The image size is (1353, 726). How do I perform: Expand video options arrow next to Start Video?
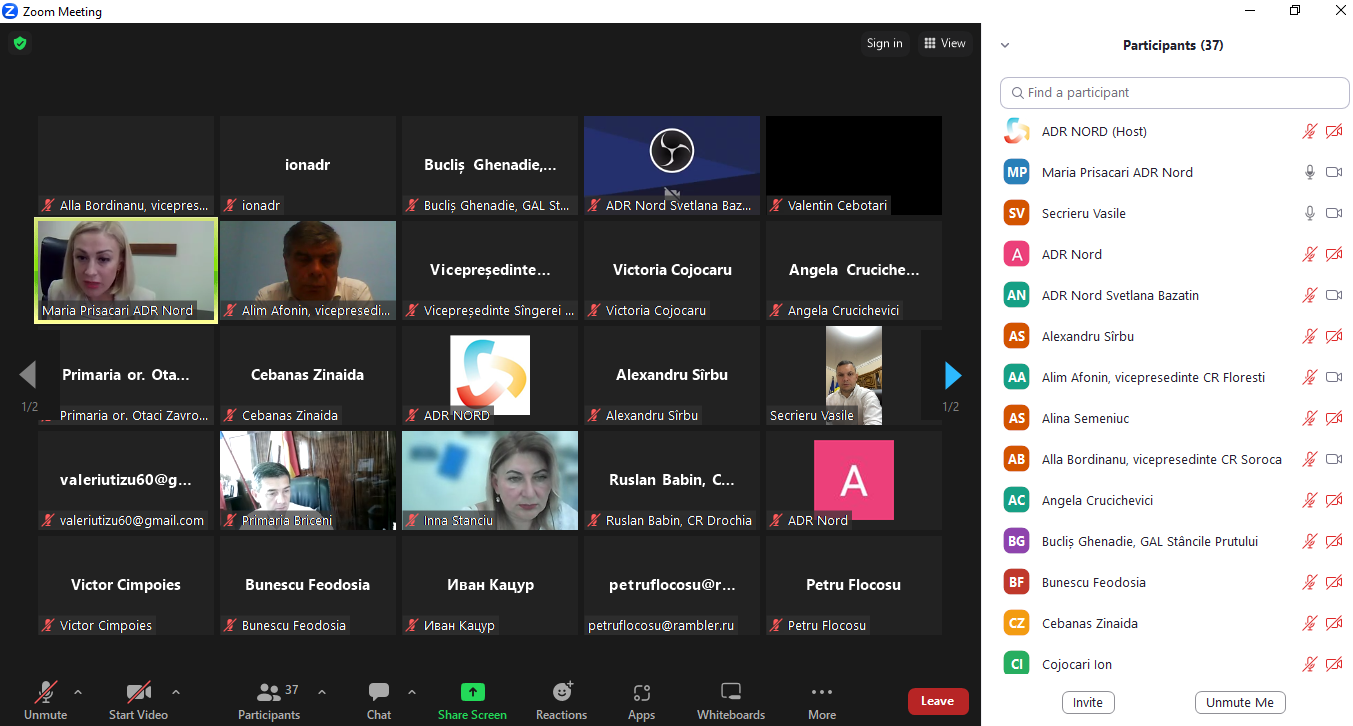[x=176, y=691]
